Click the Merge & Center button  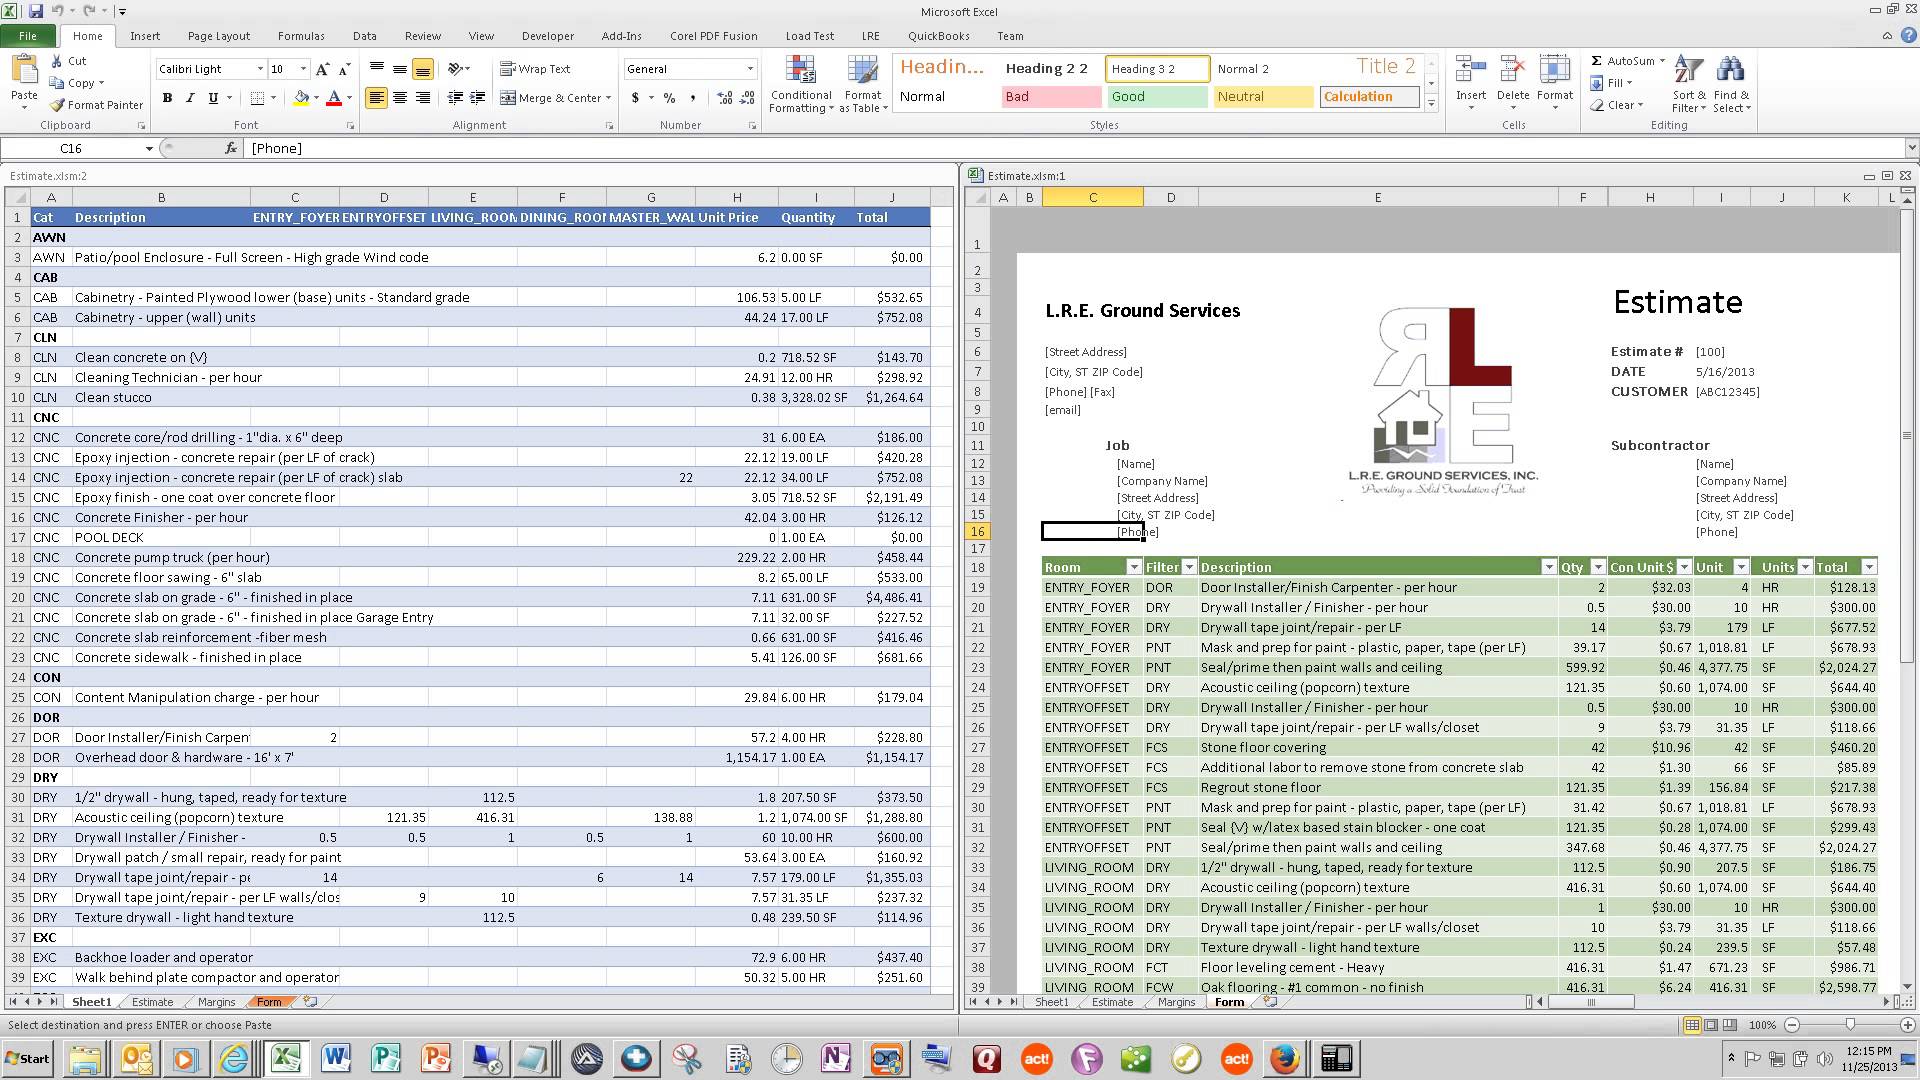[x=554, y=98]
